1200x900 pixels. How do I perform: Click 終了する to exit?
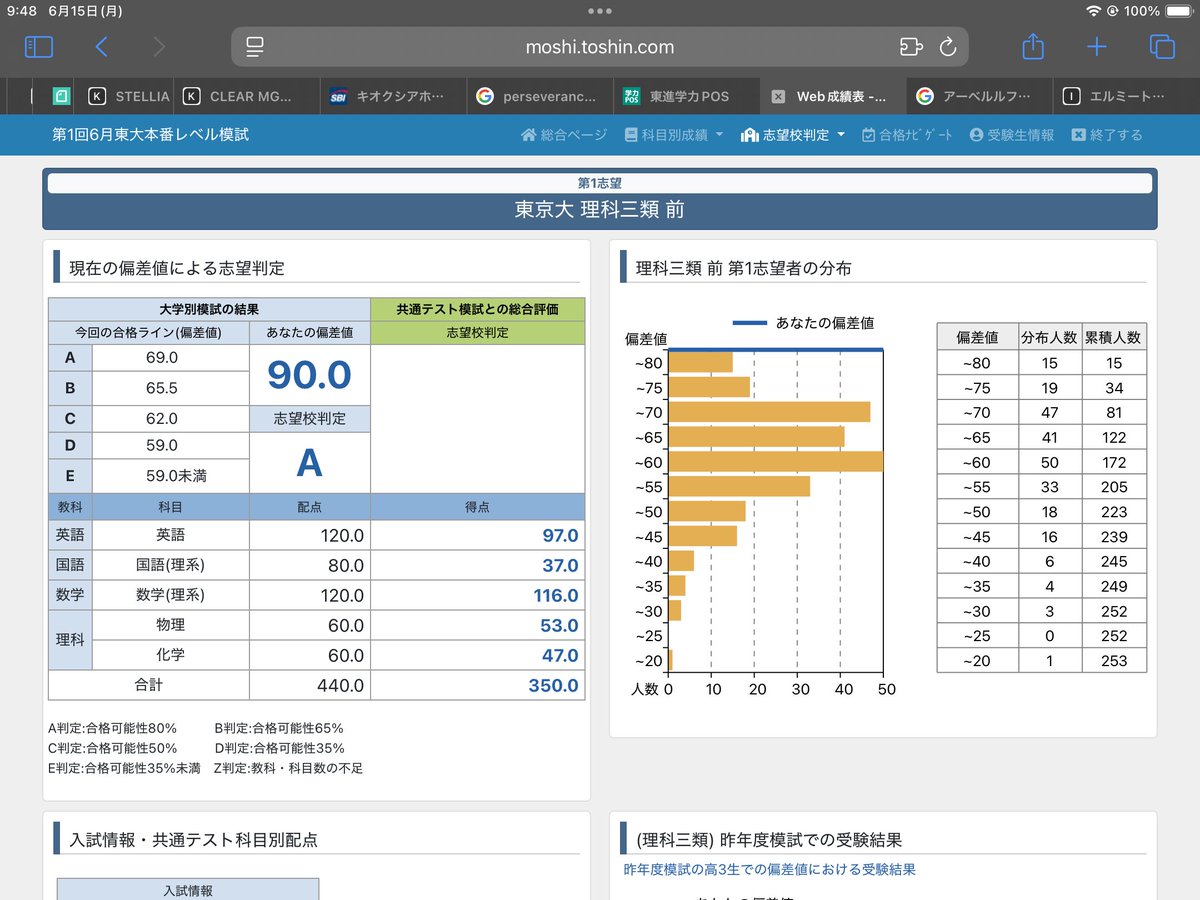tap(1107, 135)
